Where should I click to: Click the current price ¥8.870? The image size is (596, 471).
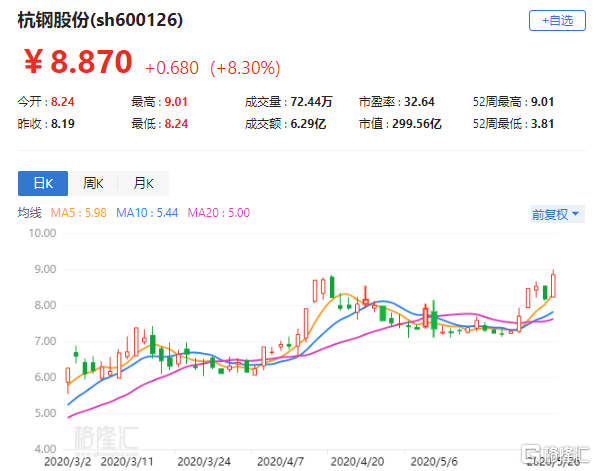click(x=78, y=62)
